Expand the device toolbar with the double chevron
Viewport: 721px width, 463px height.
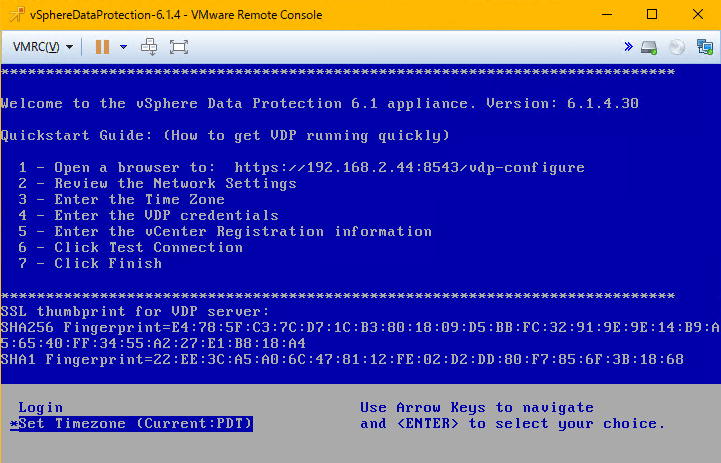(x=628, y=46)
